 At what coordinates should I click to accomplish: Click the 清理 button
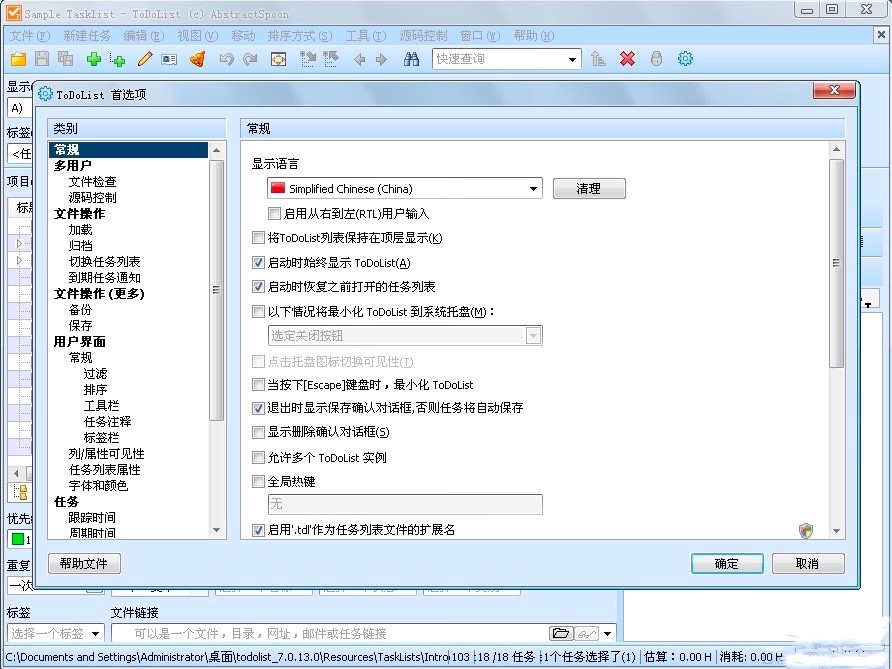[589, 188]
